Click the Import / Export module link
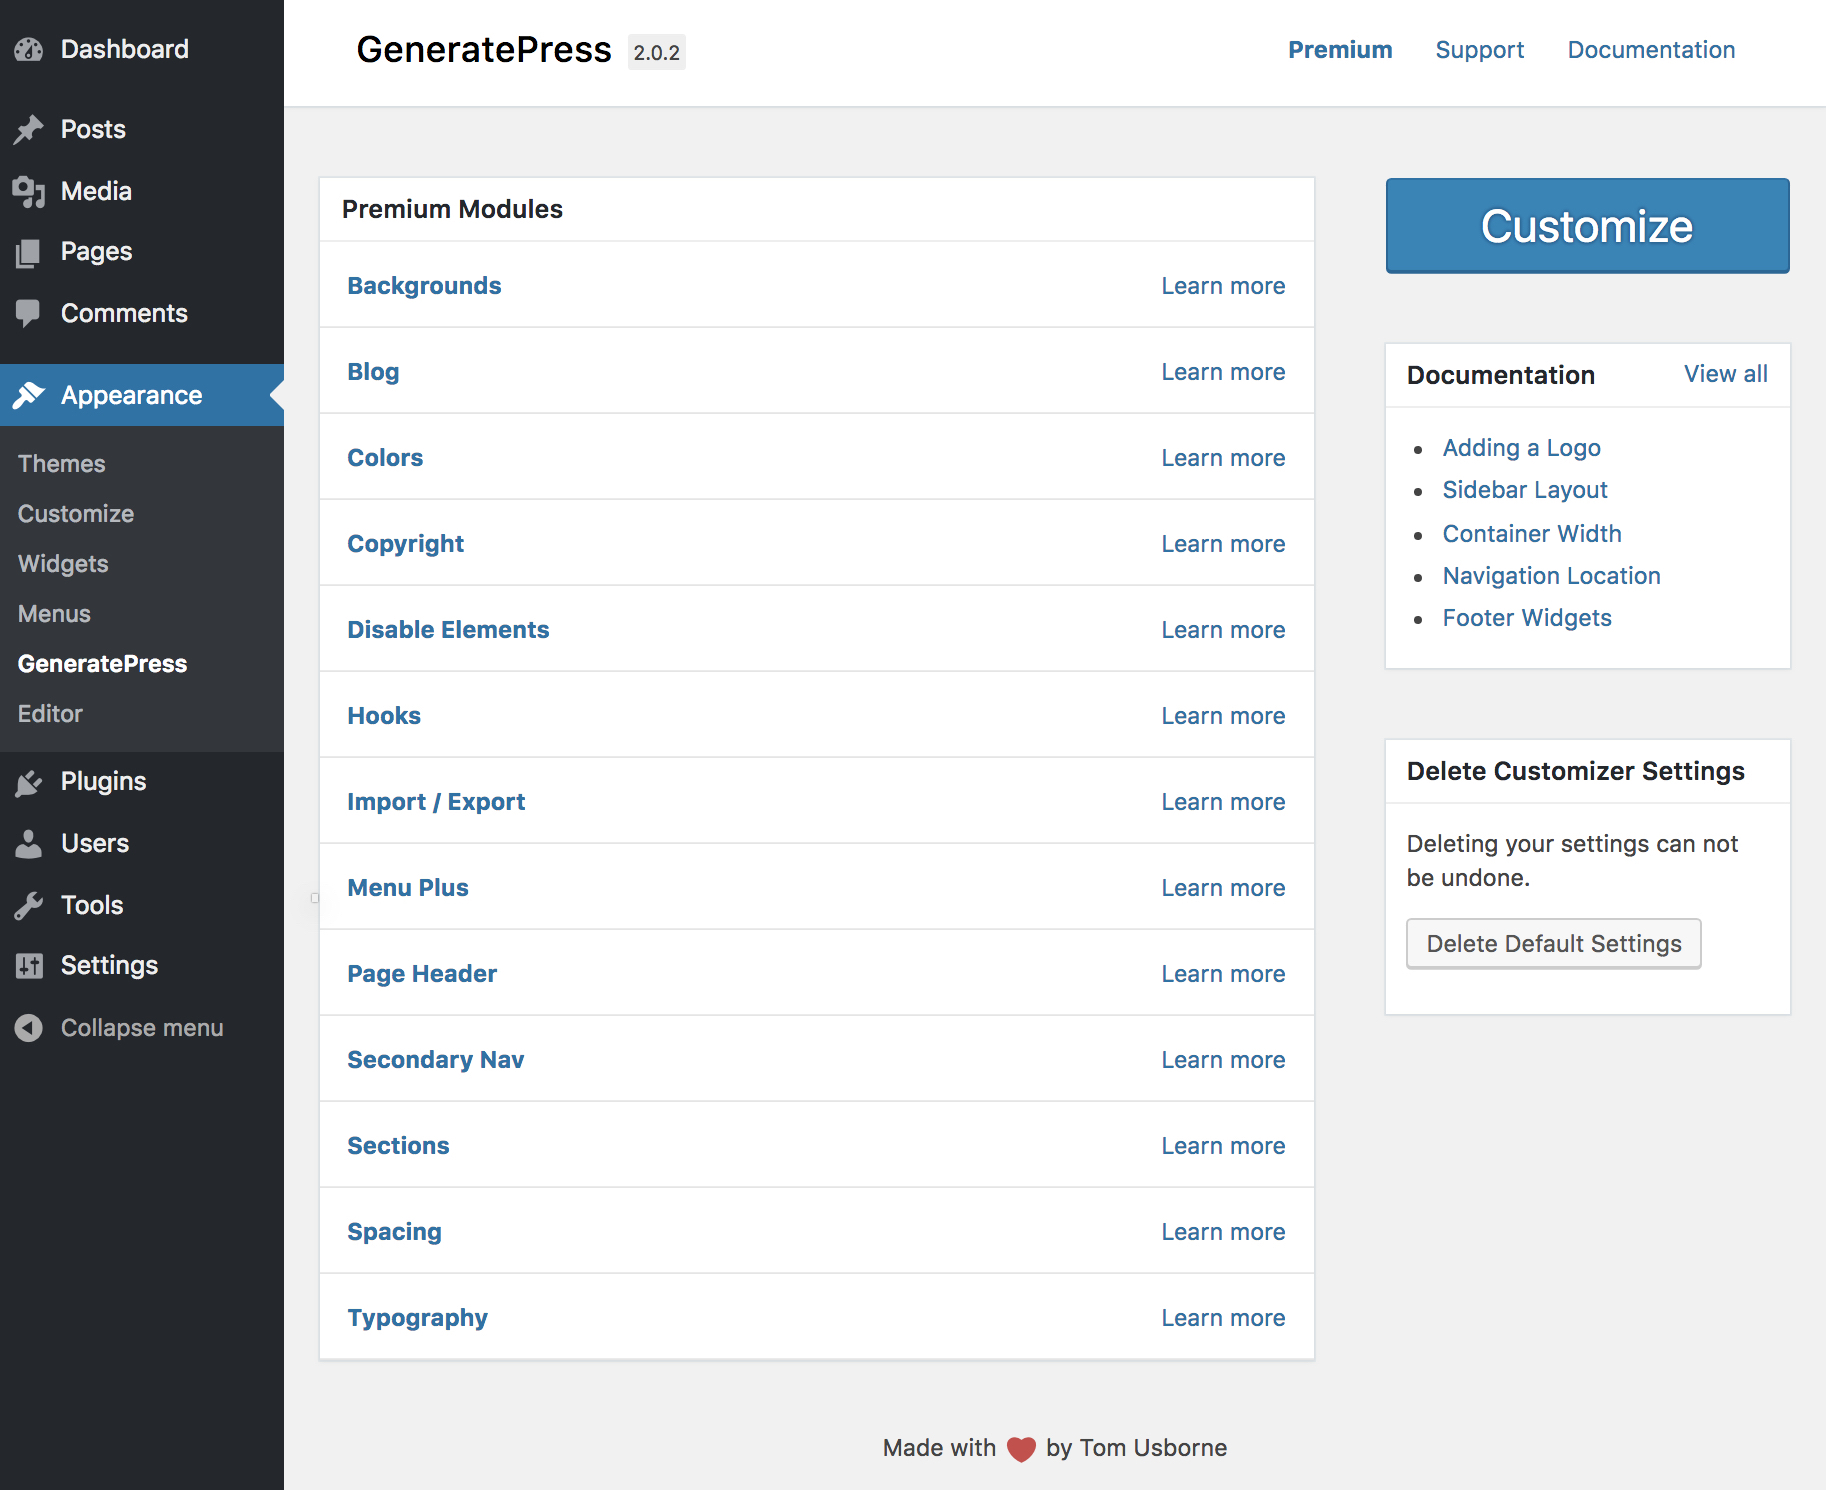 pos(436,802)
